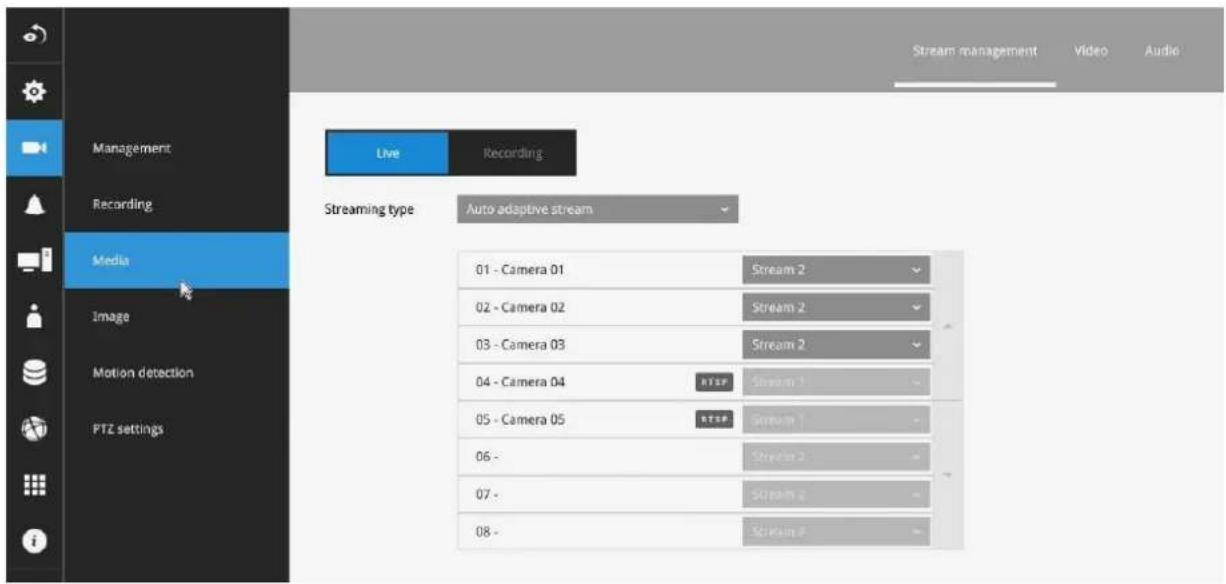Open the information icon

click(33, 540)
